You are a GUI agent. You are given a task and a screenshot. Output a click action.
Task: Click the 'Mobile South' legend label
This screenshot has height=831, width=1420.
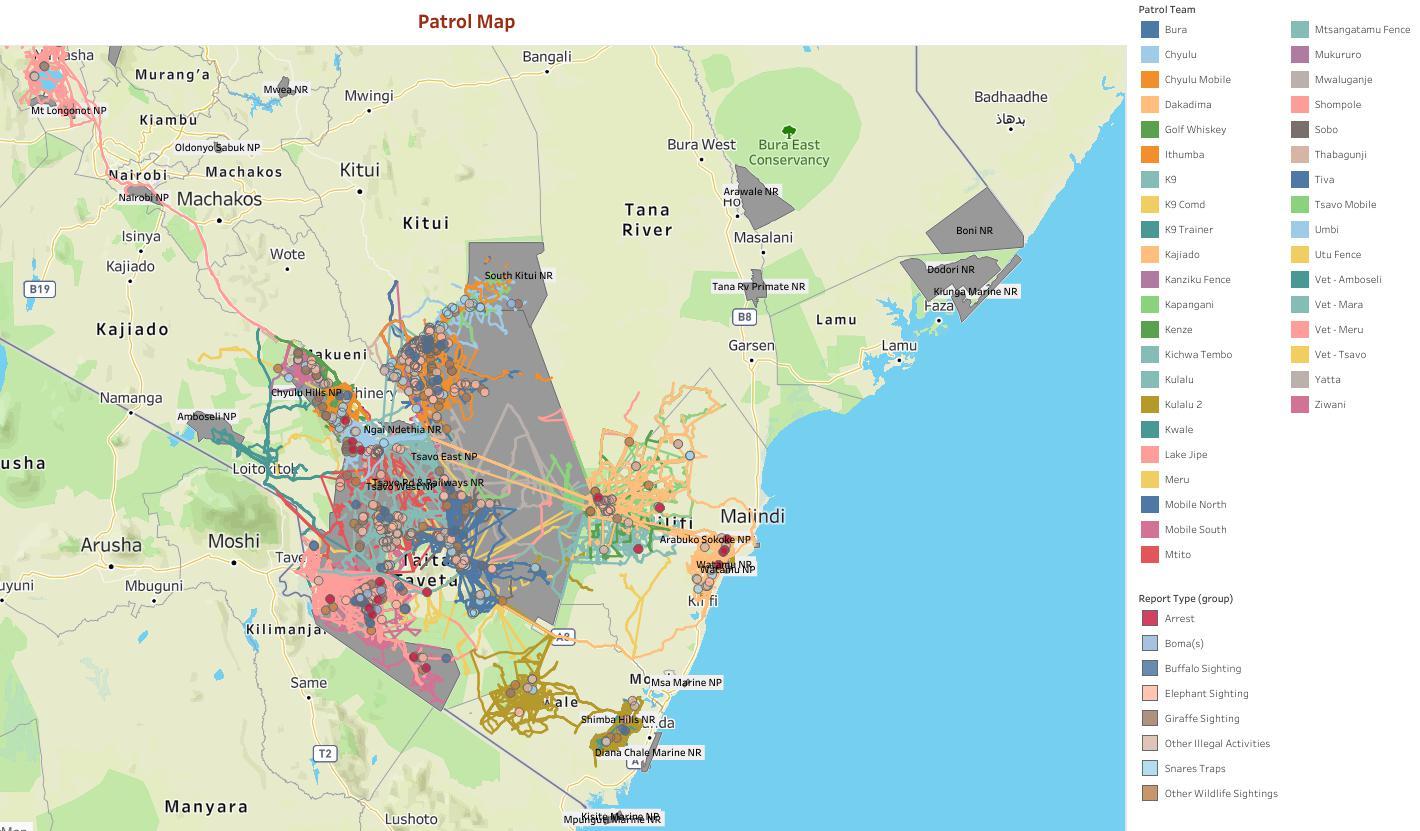pyautogui.click(x=1195, y=530)
